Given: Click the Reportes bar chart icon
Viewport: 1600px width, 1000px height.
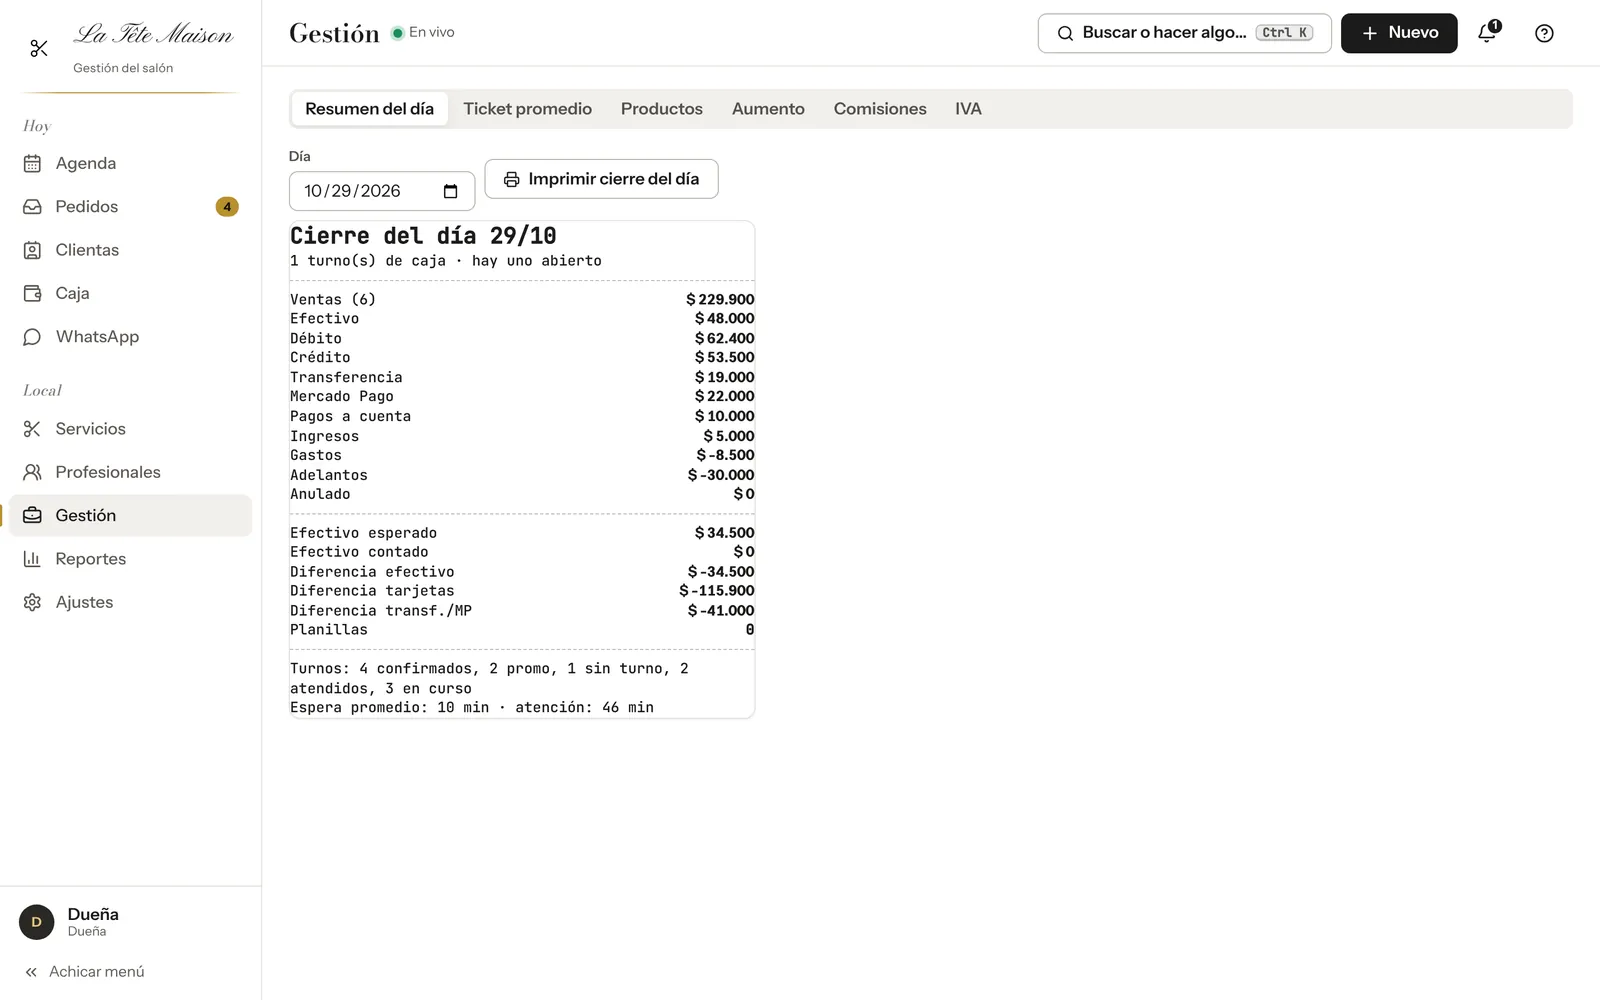Looking at the screenshot, I should tap(32, 559).
